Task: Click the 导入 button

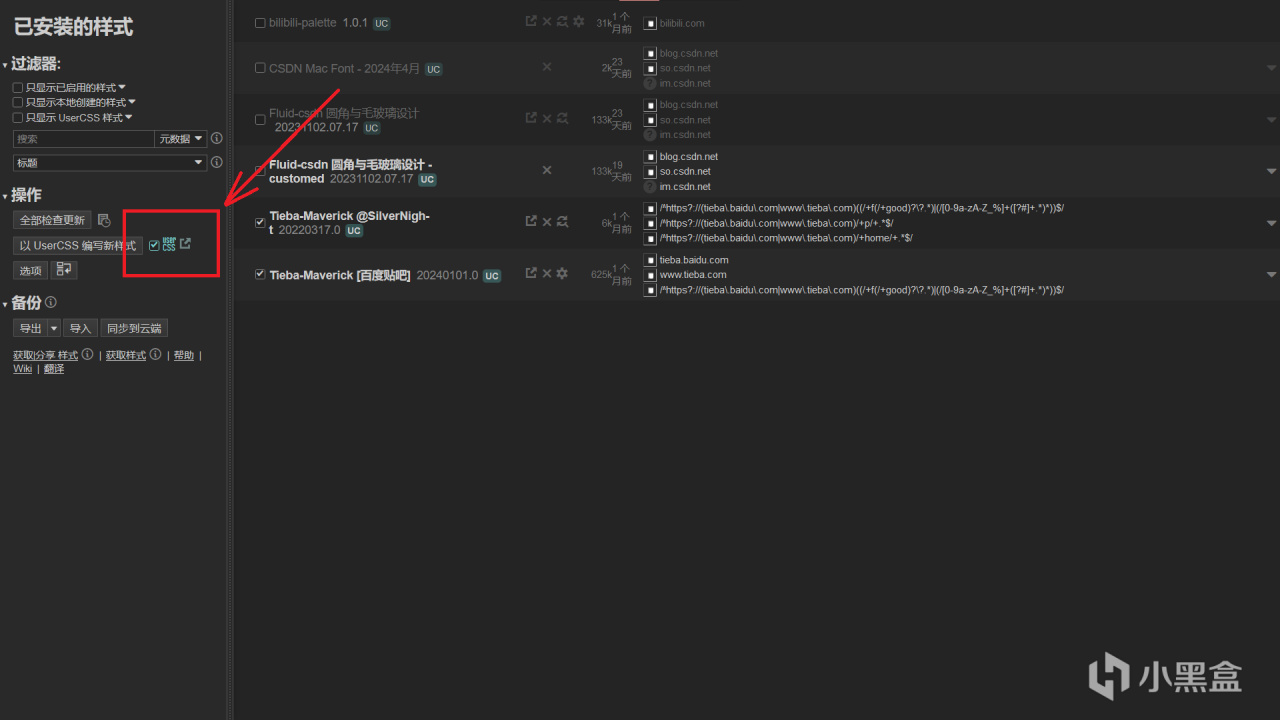Action: [x=80, y=328]
